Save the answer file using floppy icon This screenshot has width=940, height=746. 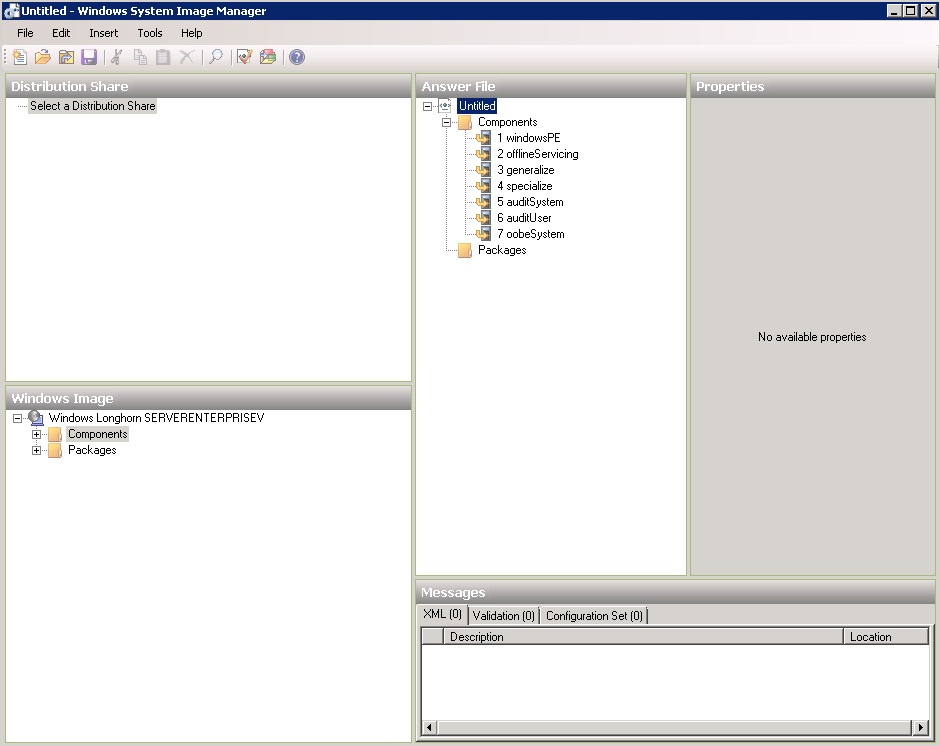(x=89, y=57)
